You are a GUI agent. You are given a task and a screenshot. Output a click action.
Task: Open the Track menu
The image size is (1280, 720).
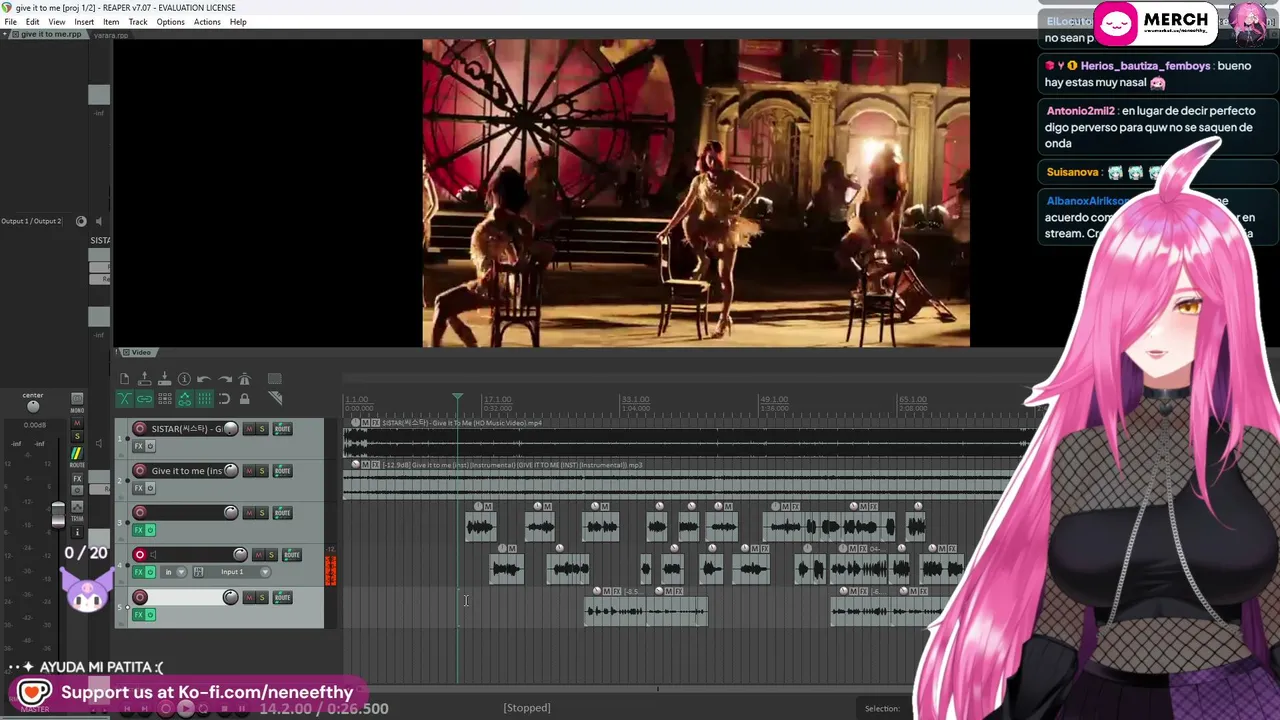tap(138, 22)
